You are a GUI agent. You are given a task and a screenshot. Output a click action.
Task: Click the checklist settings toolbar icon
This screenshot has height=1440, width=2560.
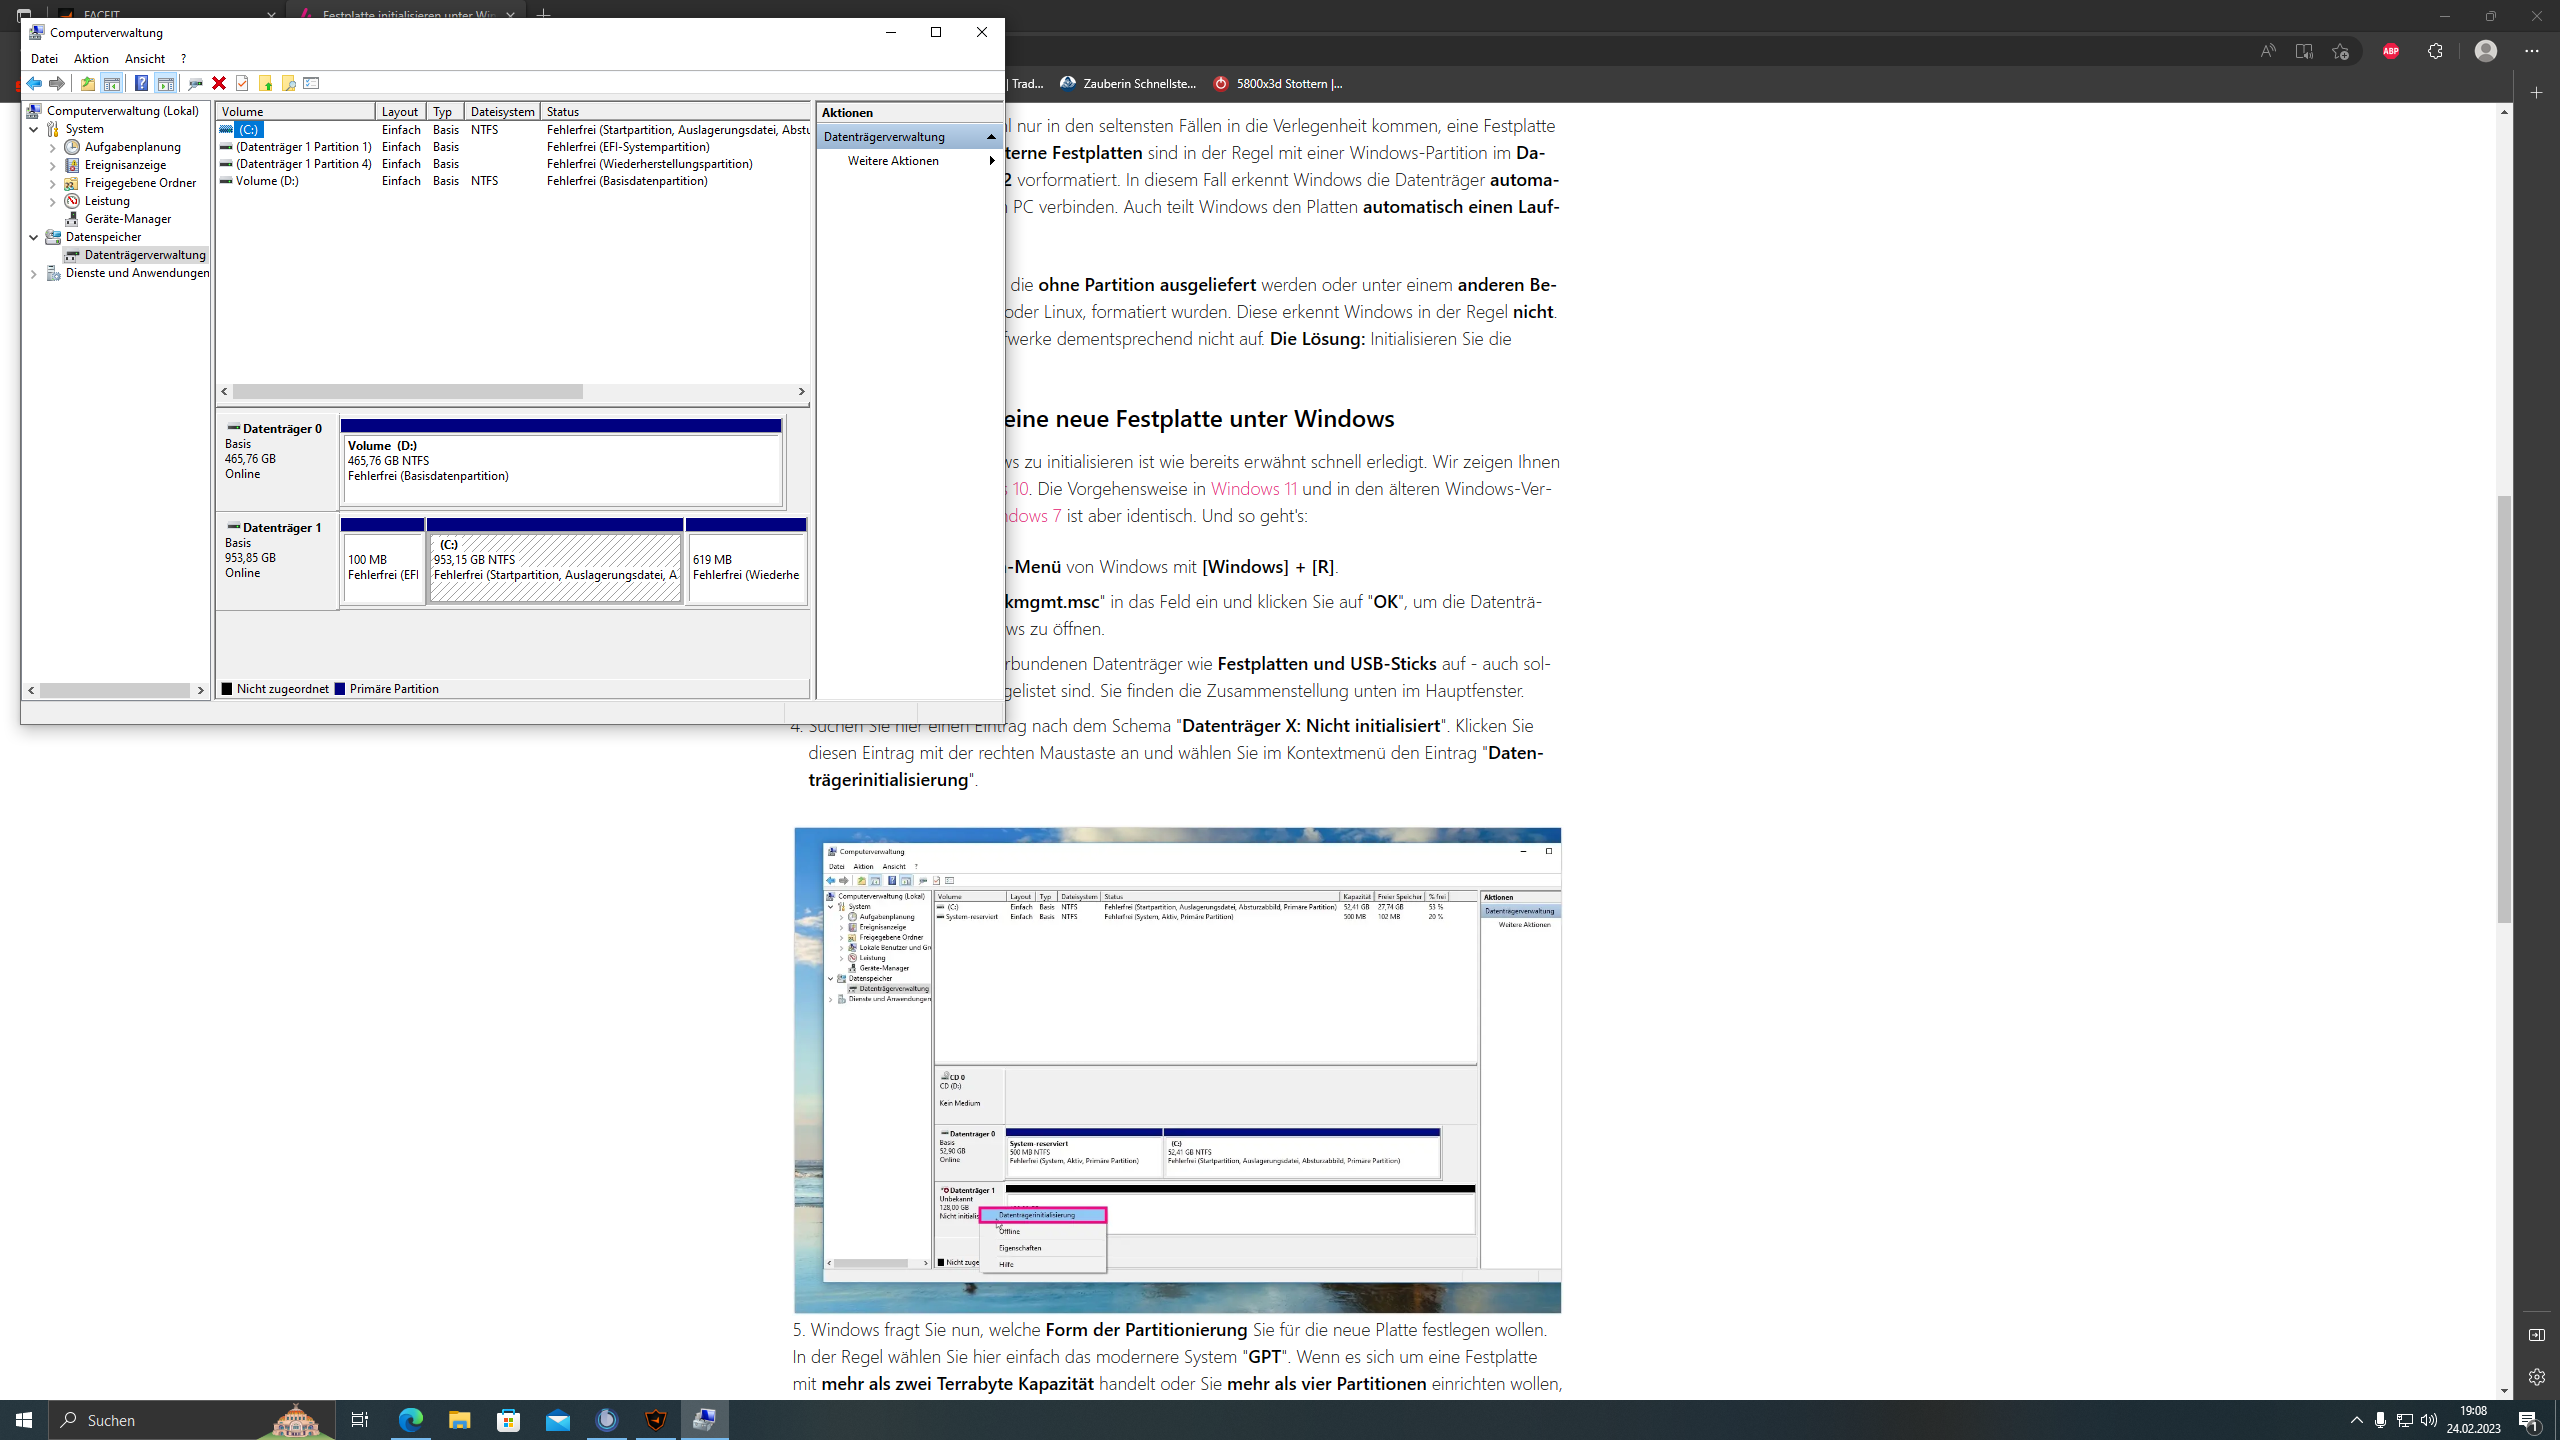tap(311, 83)
